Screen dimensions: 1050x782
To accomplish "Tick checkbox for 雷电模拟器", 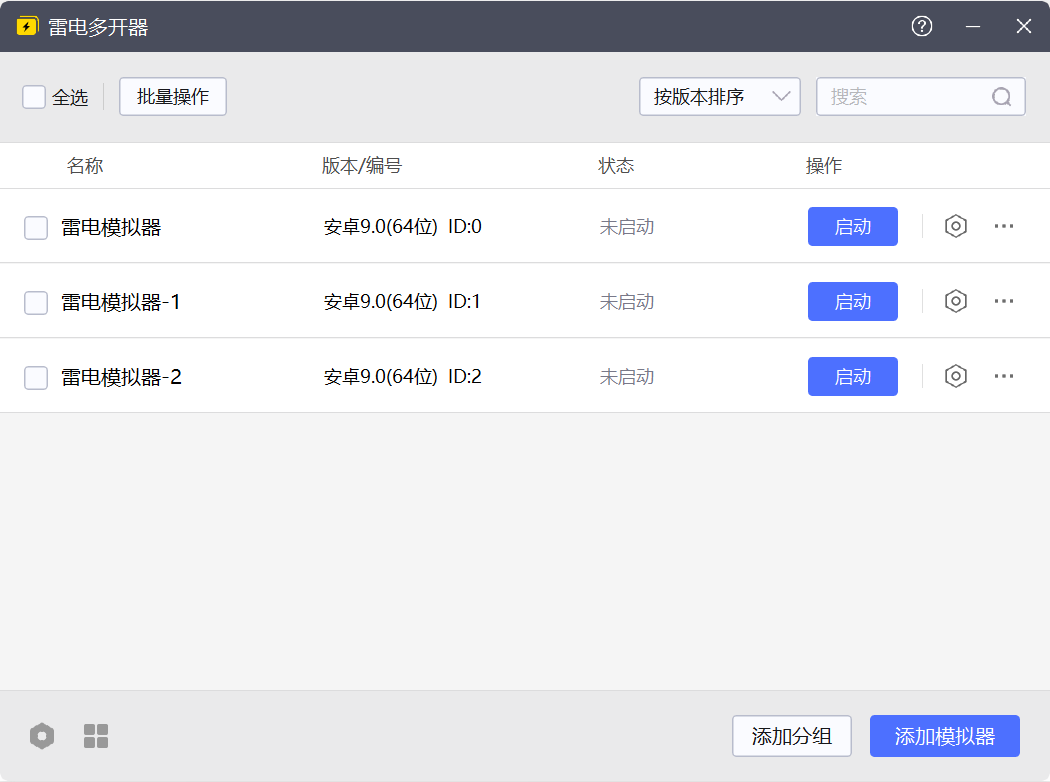I will pos(36,228).
